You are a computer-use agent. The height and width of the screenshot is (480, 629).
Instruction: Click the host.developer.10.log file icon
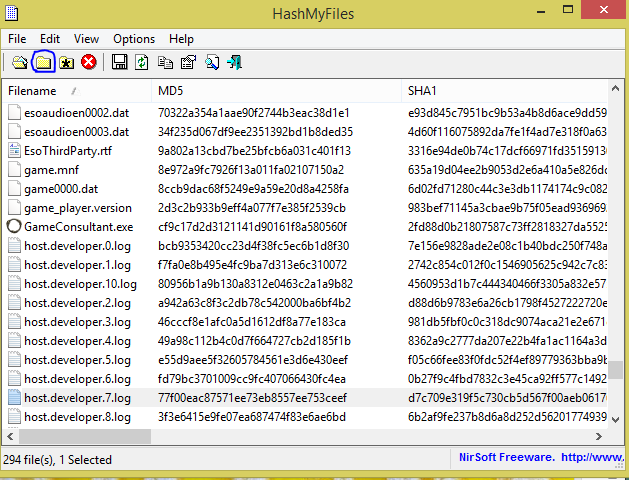[14, 284]
